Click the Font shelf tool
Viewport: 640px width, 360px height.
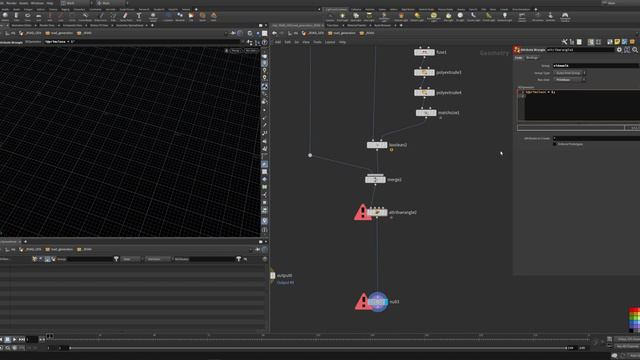138,16
